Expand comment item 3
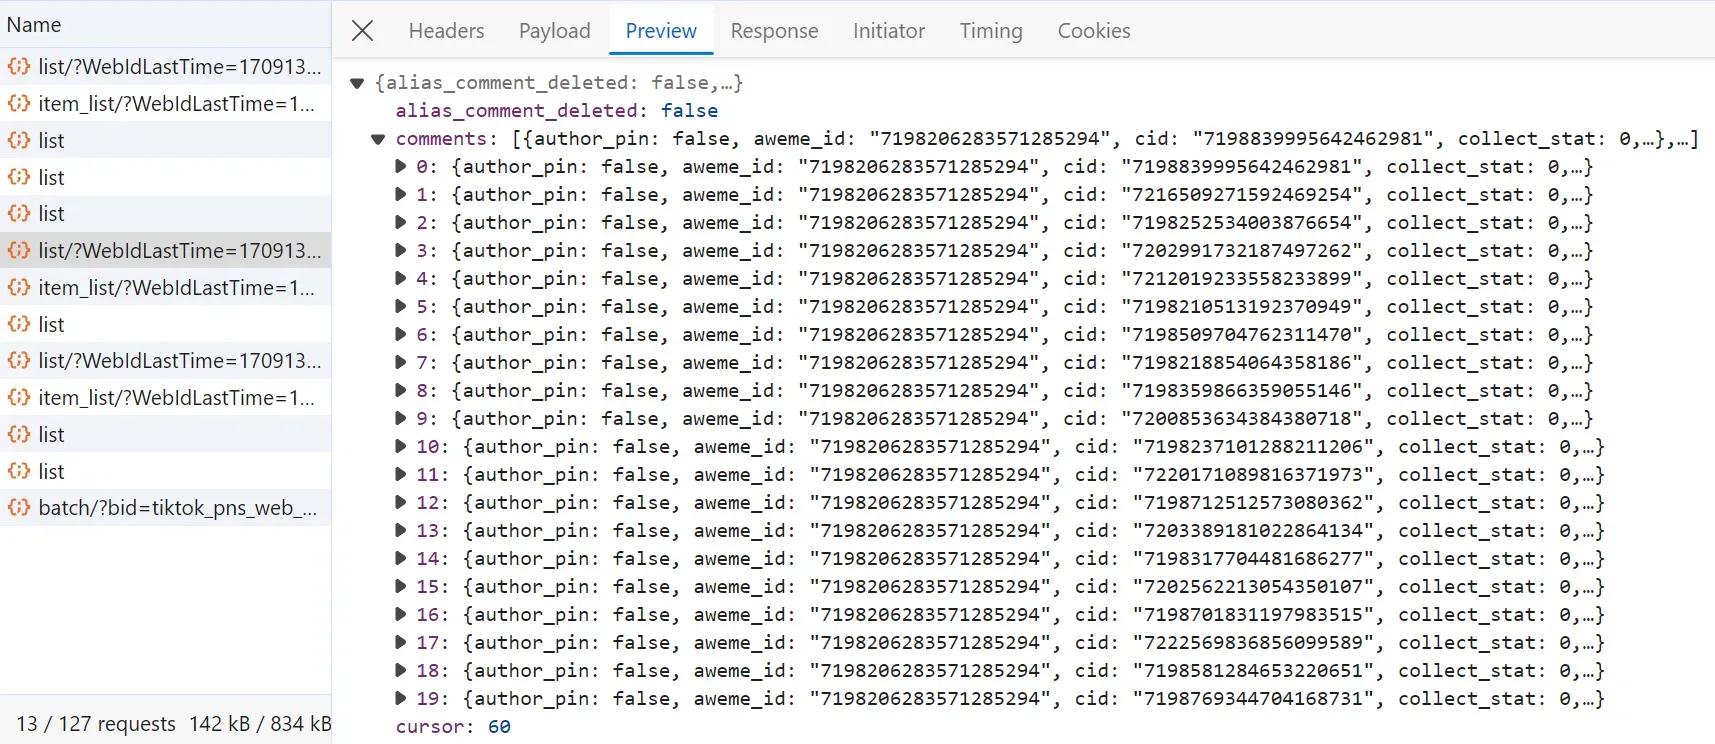1715x744 pixels. point(401,250)
